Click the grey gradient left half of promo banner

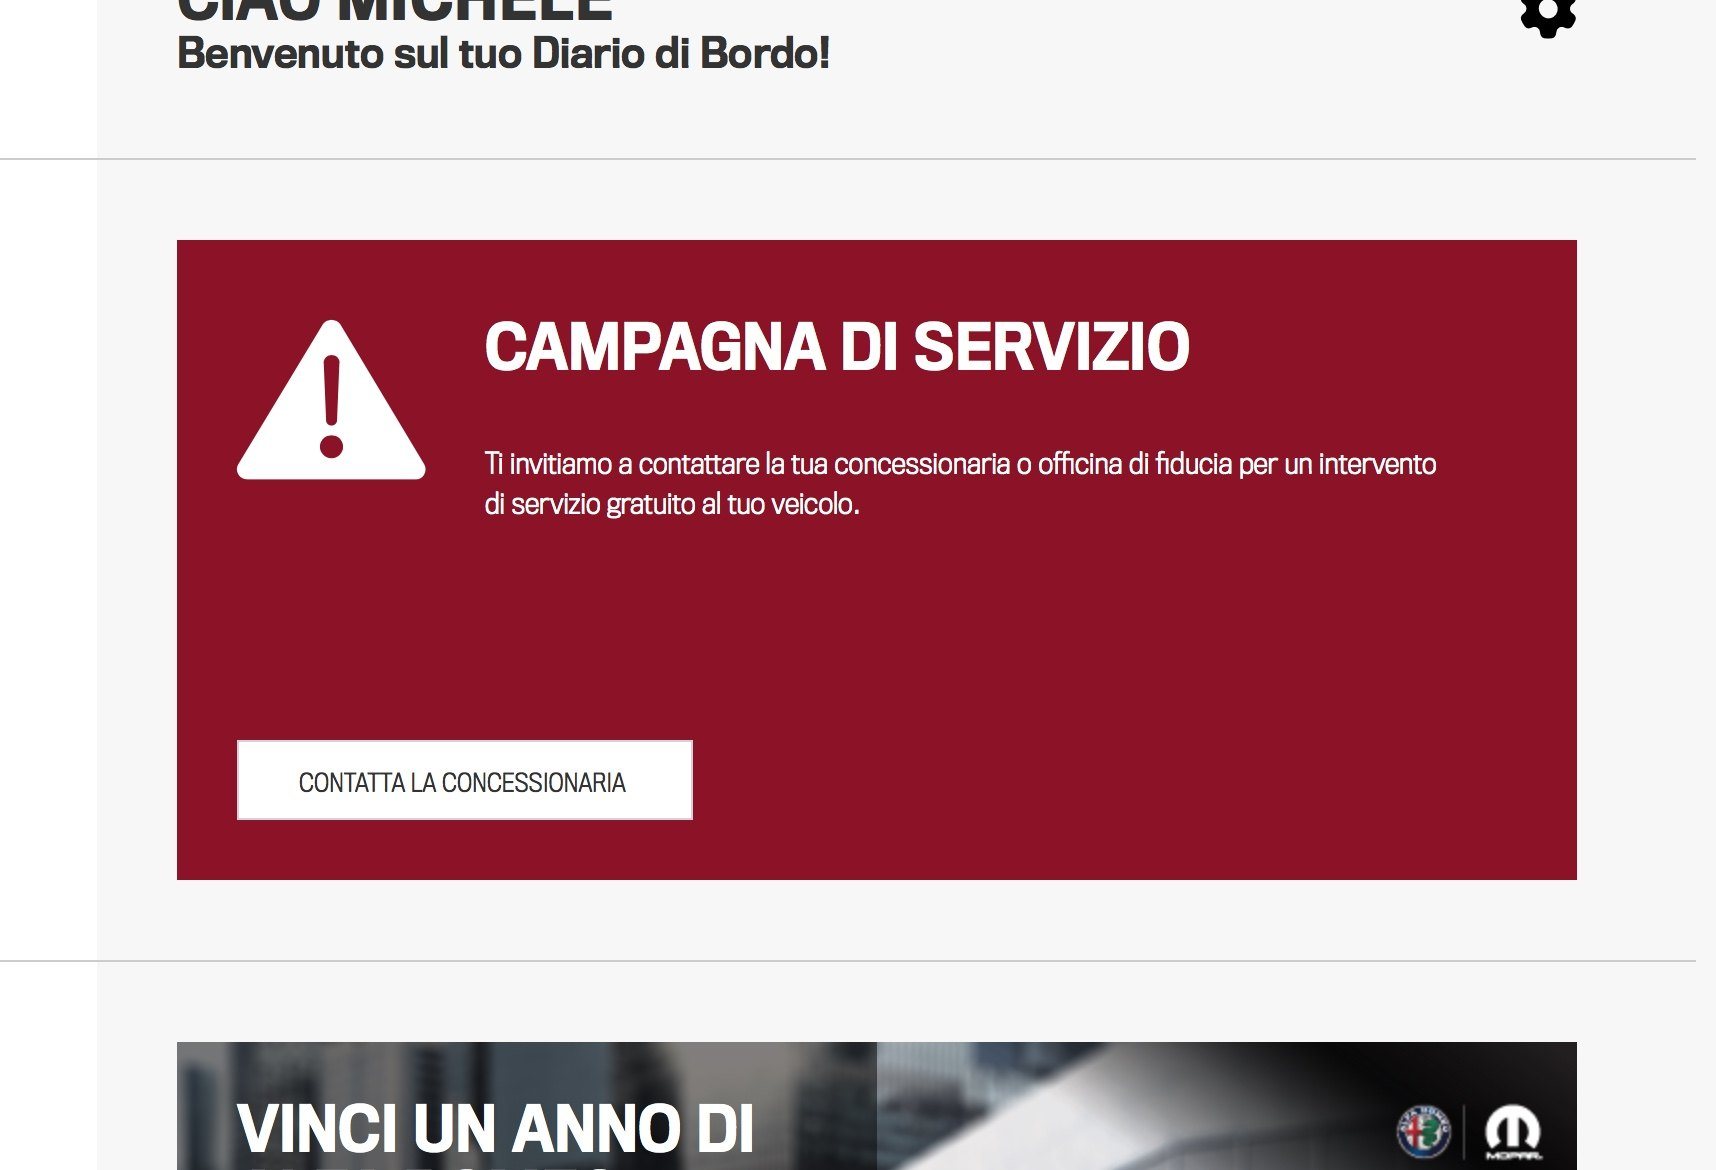(527, 1106)
